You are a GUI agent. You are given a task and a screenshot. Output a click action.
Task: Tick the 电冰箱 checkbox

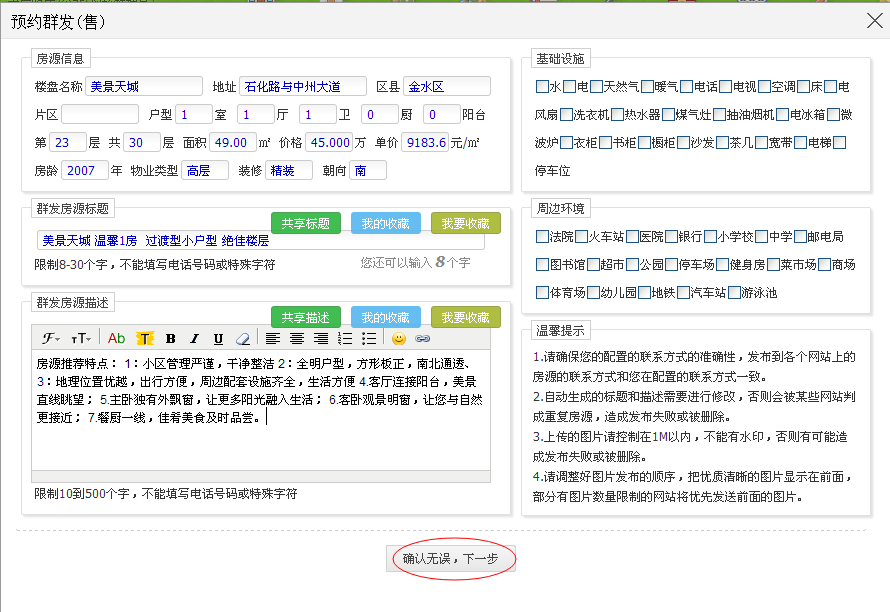[x=783, y=115]
